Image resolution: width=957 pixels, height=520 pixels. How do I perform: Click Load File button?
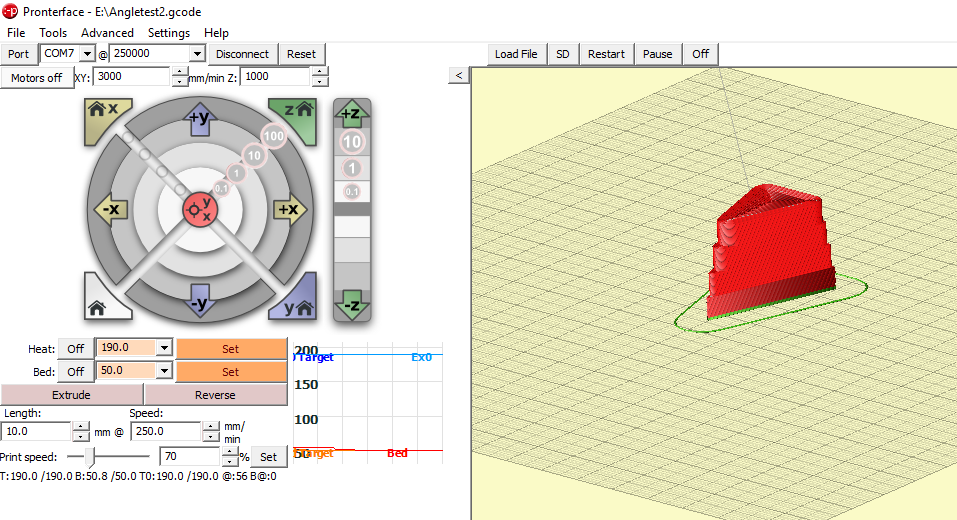pos(516,54)
